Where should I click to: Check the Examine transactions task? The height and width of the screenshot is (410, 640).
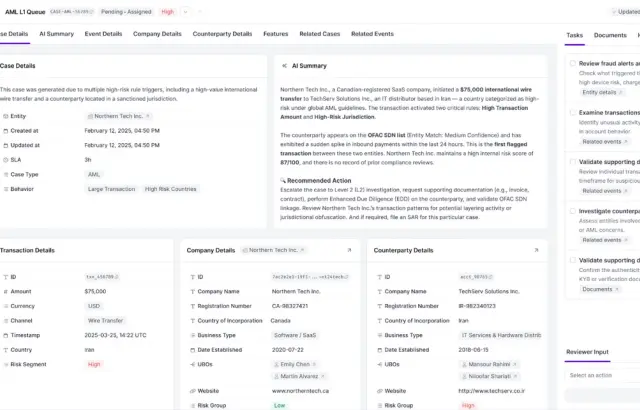573,112
